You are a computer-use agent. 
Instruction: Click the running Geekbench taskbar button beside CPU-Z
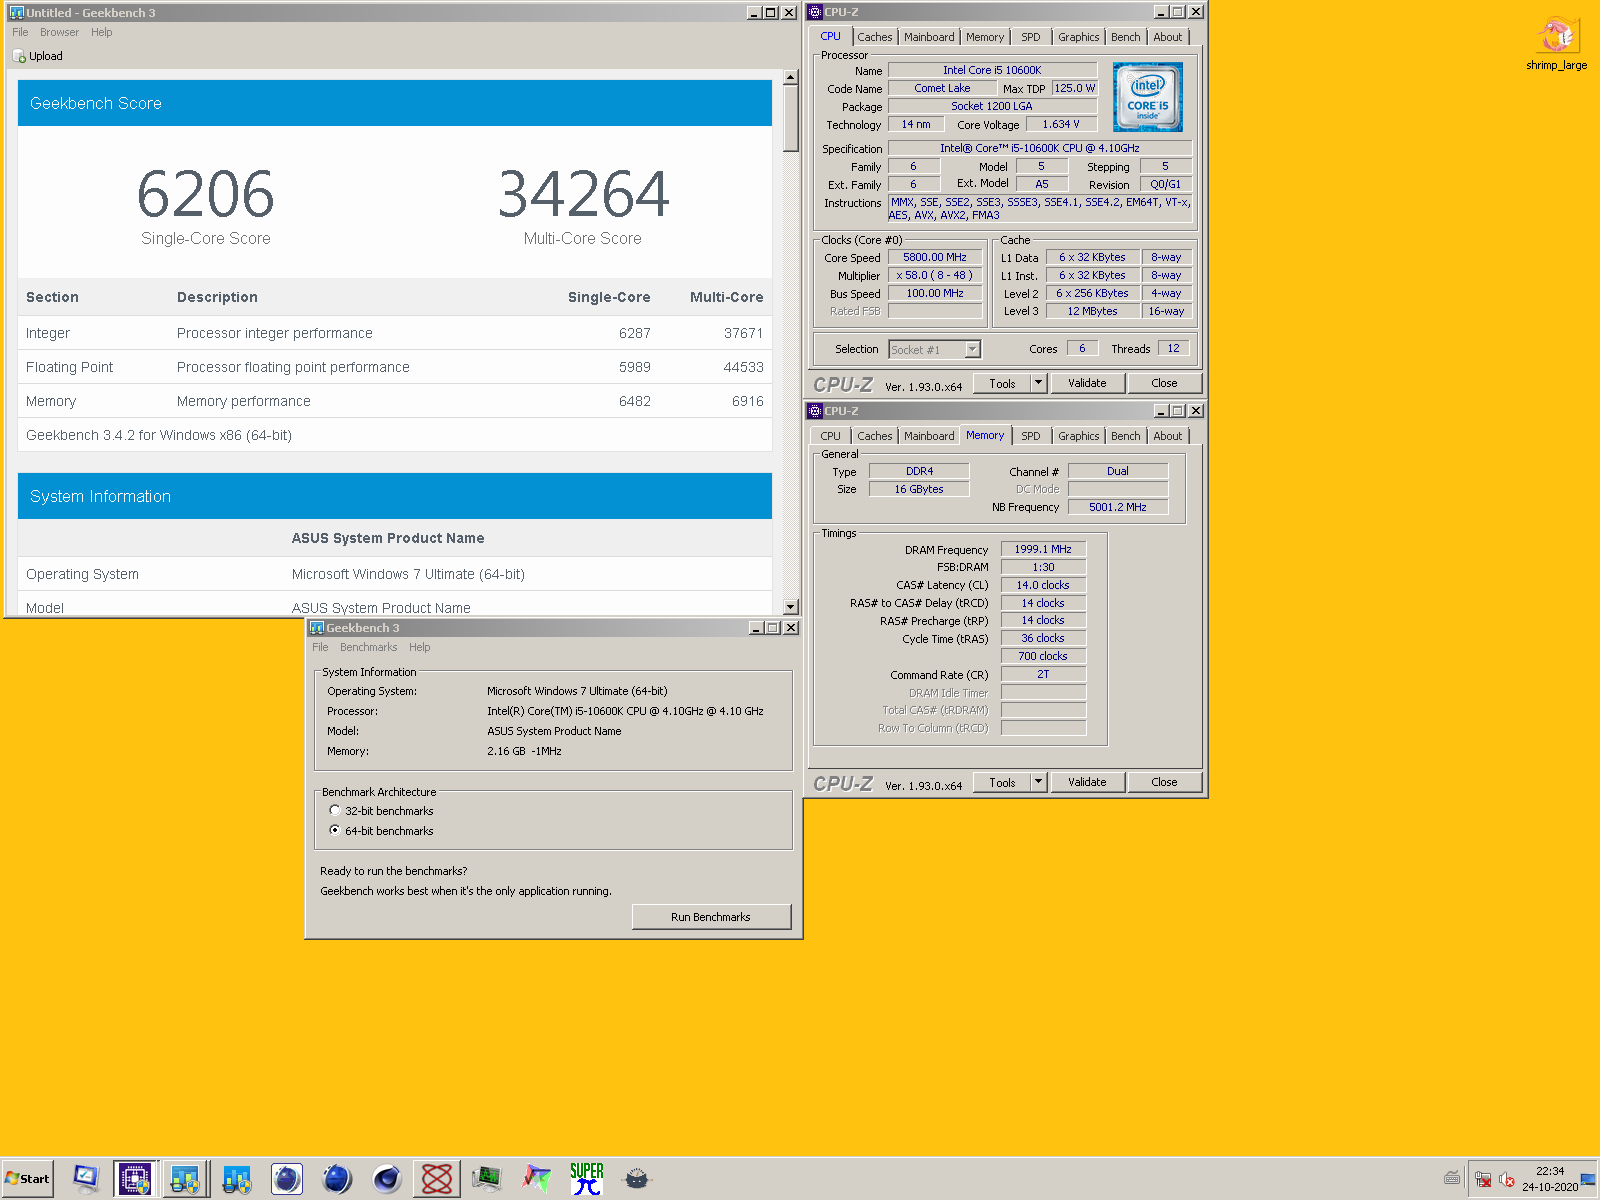tap(185, 1179)
